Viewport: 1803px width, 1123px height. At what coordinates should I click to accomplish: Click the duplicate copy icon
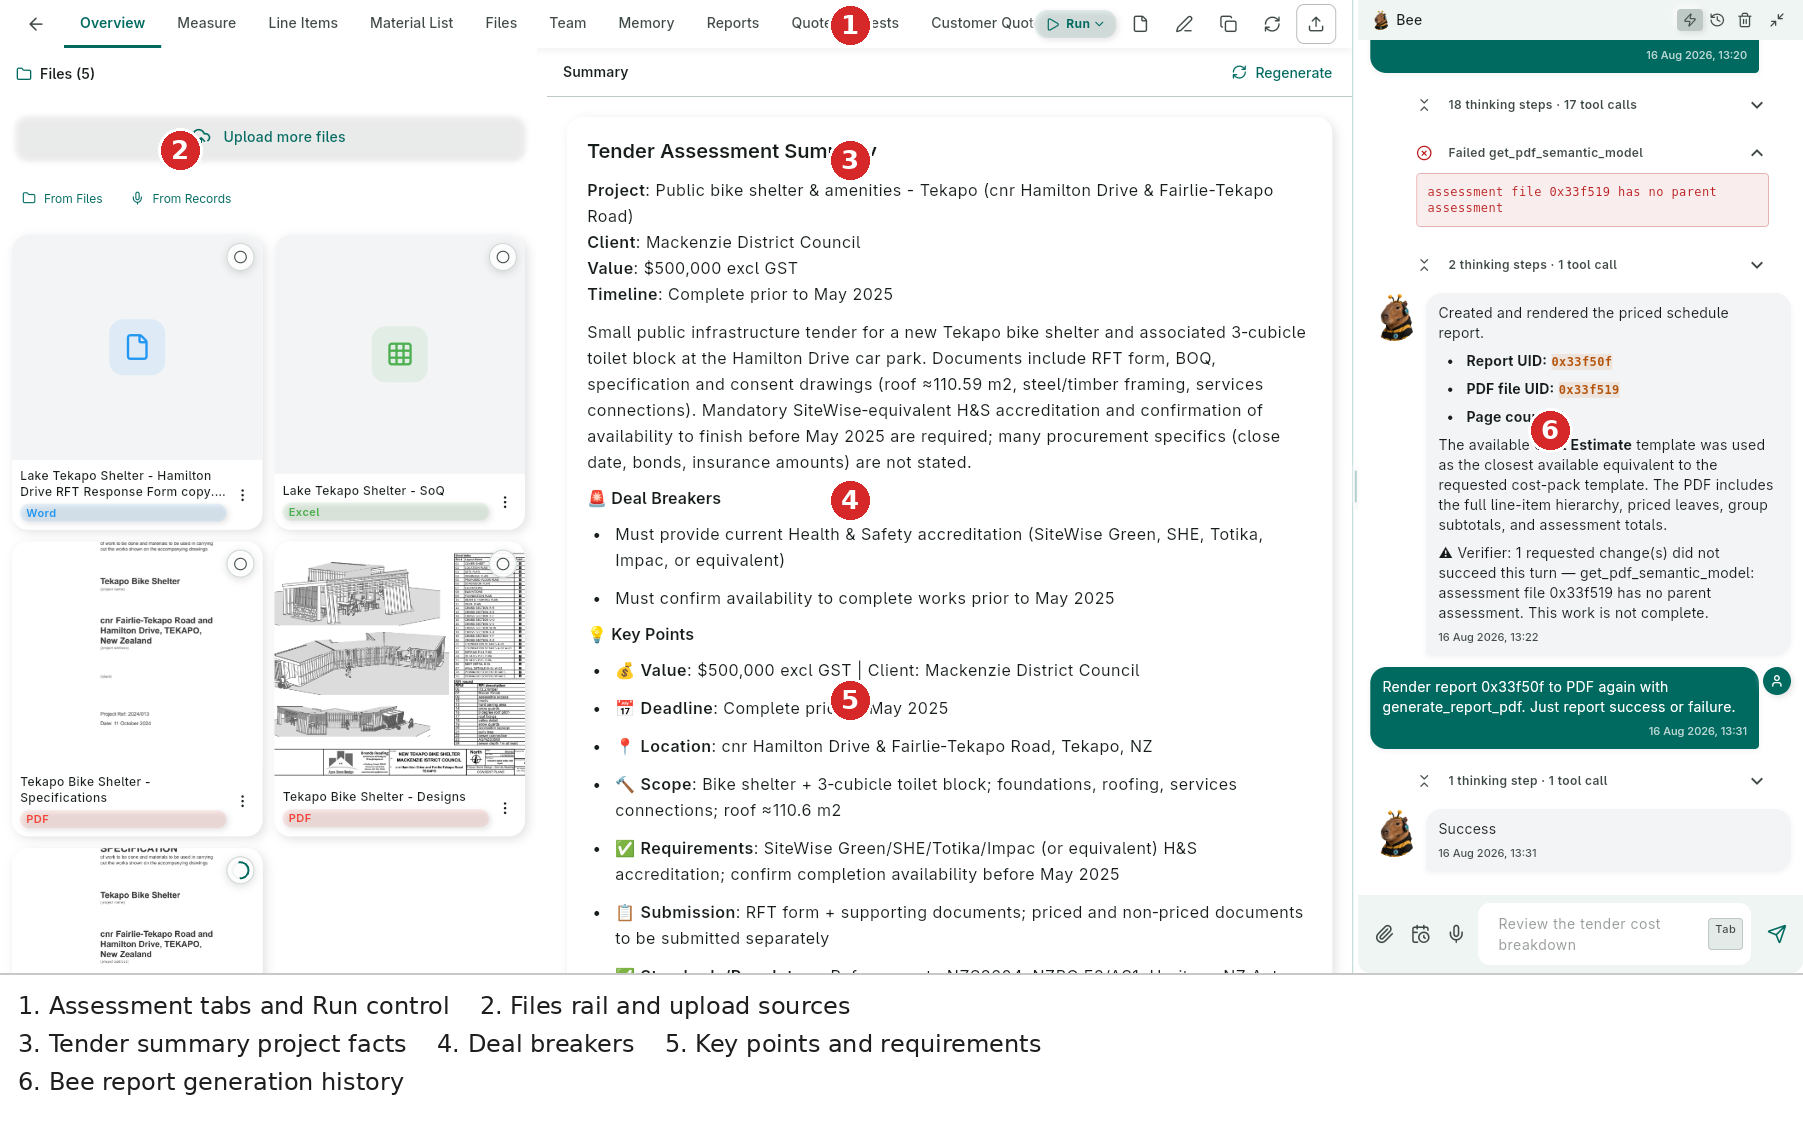1228,24
